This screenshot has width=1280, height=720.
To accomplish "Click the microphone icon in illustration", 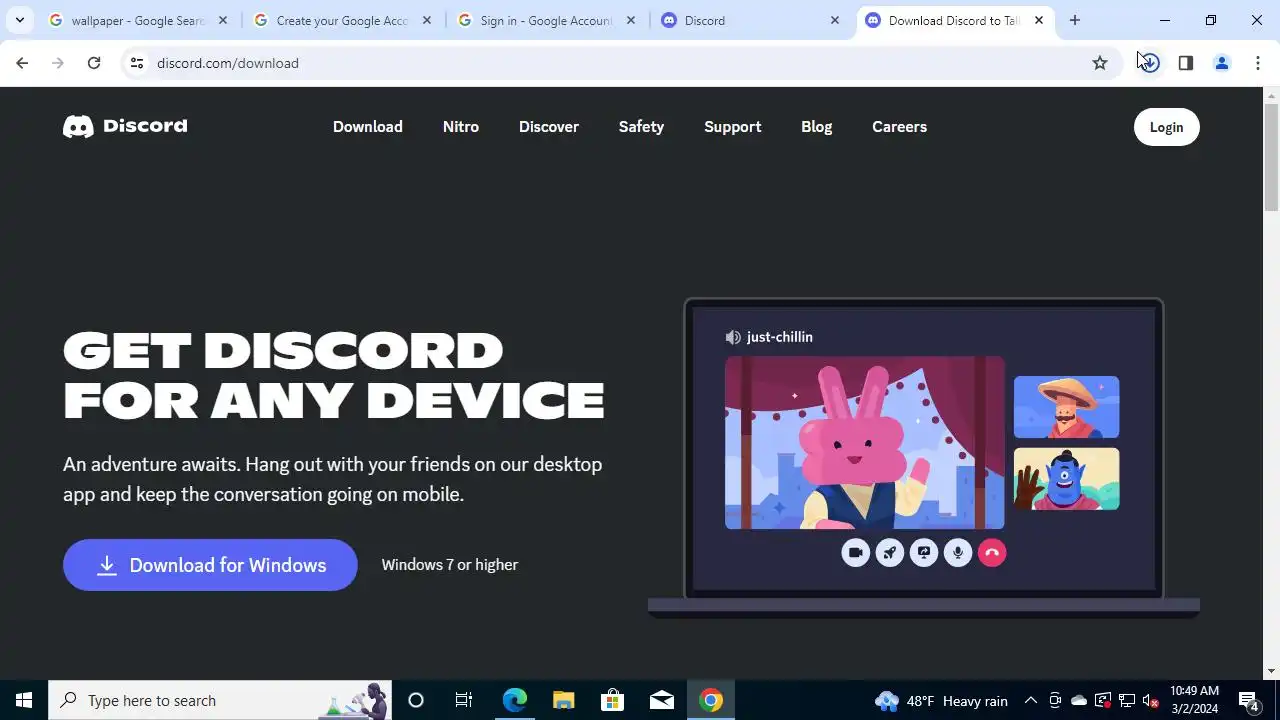I will click(957, 552).
